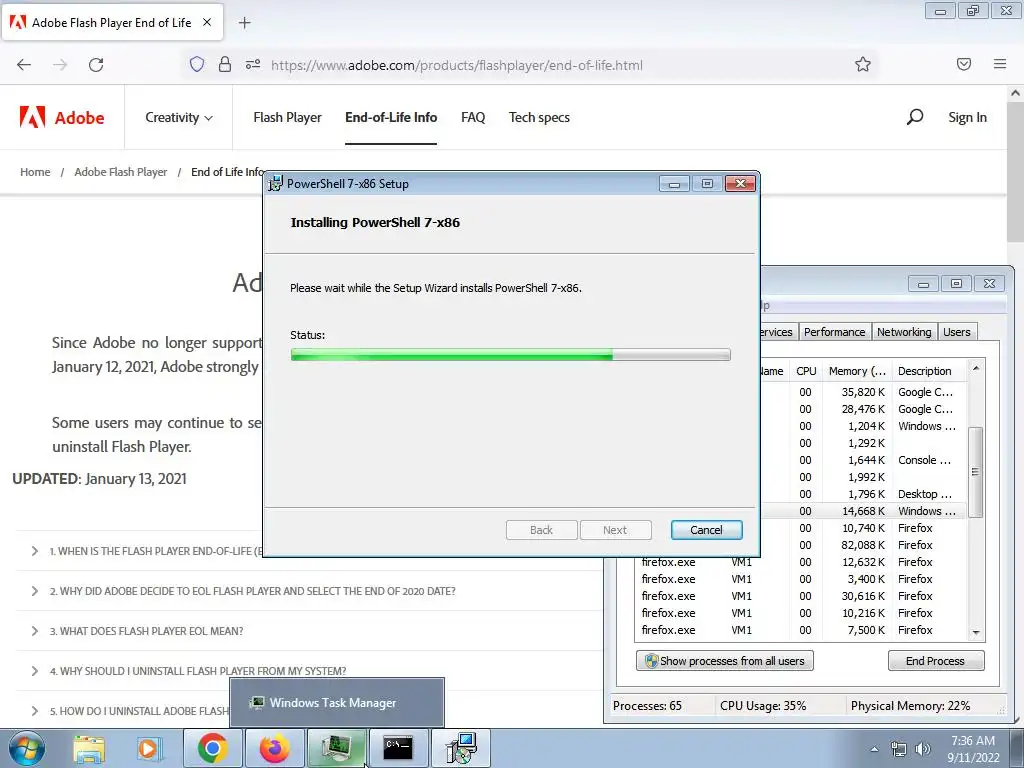
Task: Expand question 2 about why Adobe EOL Flash
Action: [x=243, y=591]
